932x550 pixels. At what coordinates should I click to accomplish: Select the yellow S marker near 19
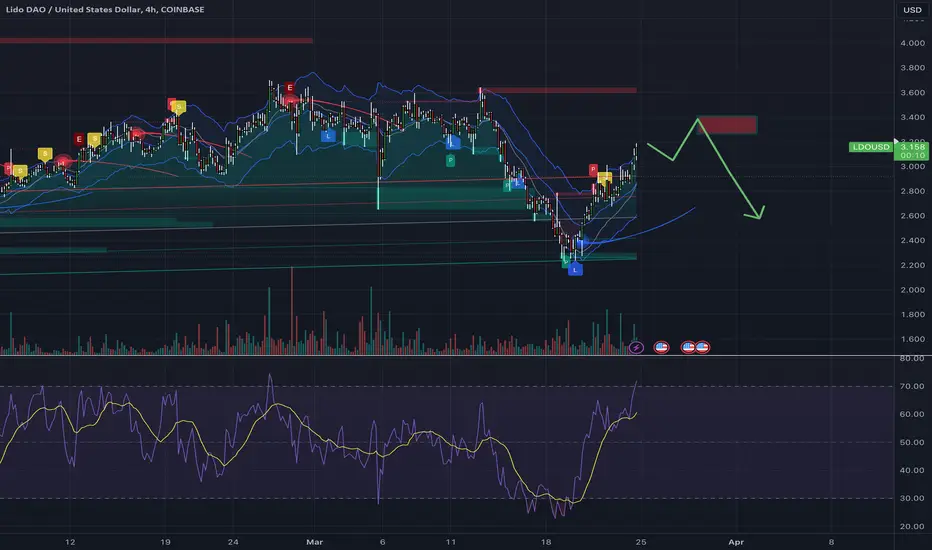tap(178, 108)
